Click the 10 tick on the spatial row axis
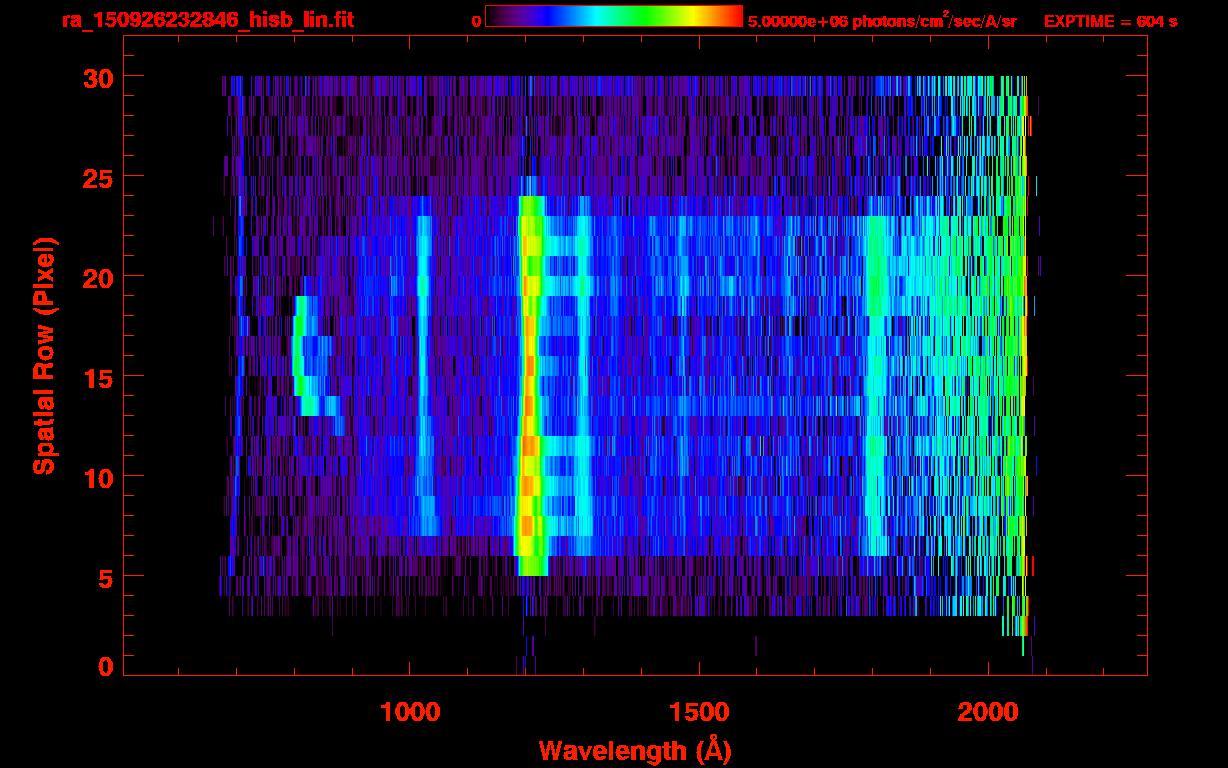 (x=99, y=477)
